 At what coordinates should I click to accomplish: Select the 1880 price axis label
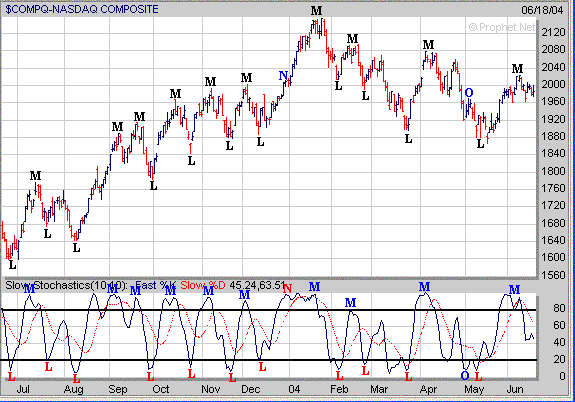pos(553,136)
